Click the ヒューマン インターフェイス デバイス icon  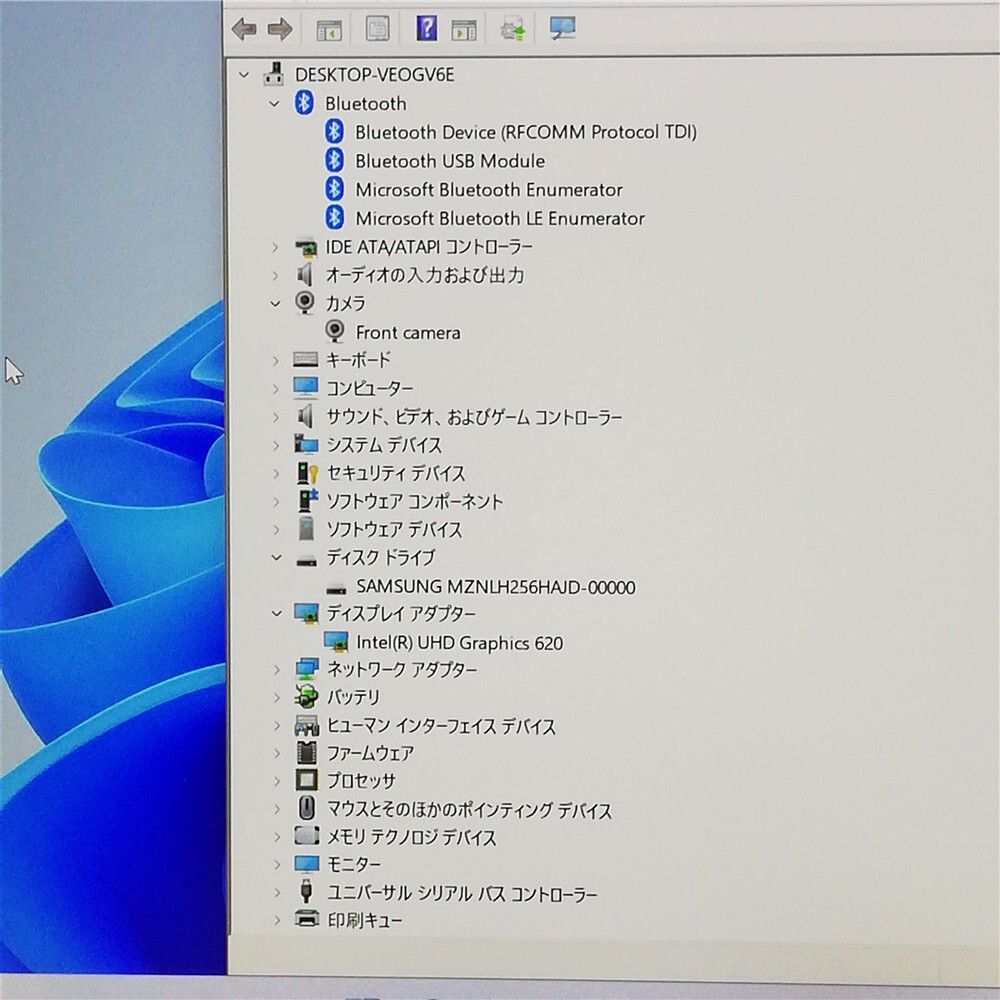[307, 725]
